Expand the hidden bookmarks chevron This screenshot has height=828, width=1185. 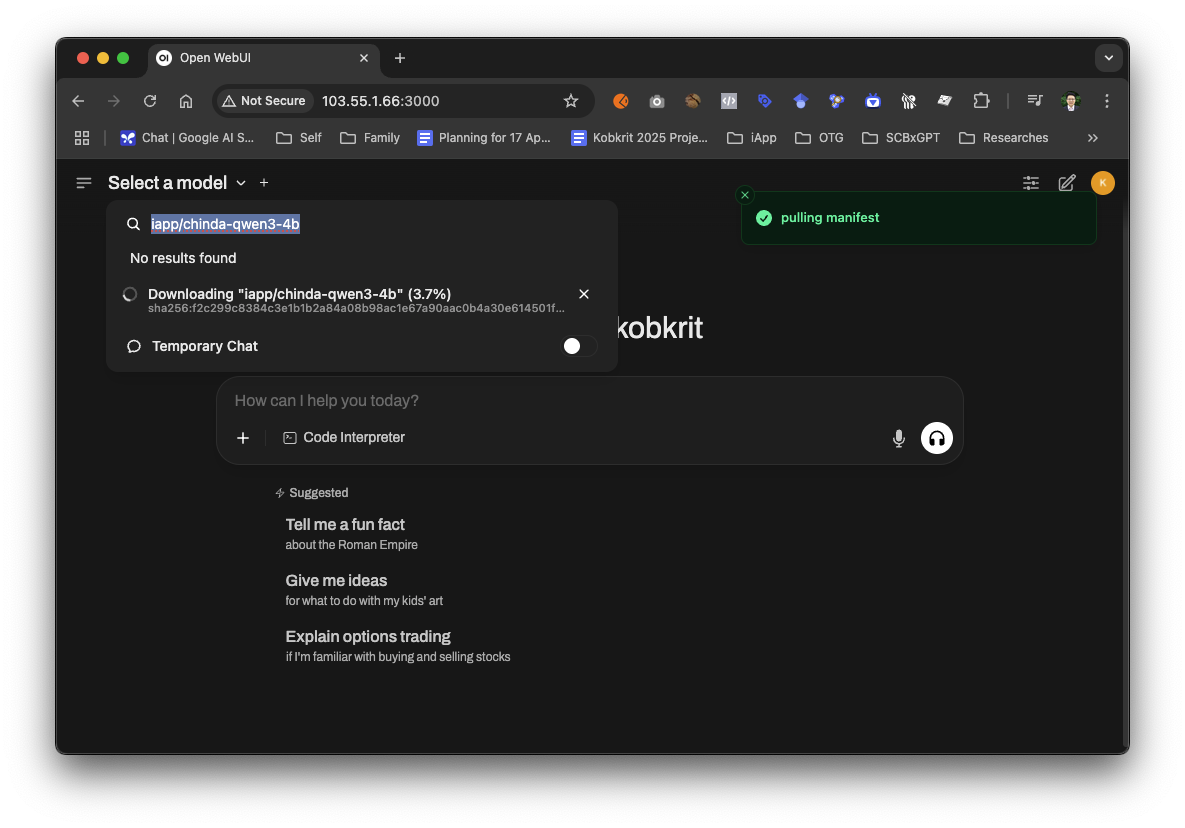pyautogui.click(x=1092, y=138)
